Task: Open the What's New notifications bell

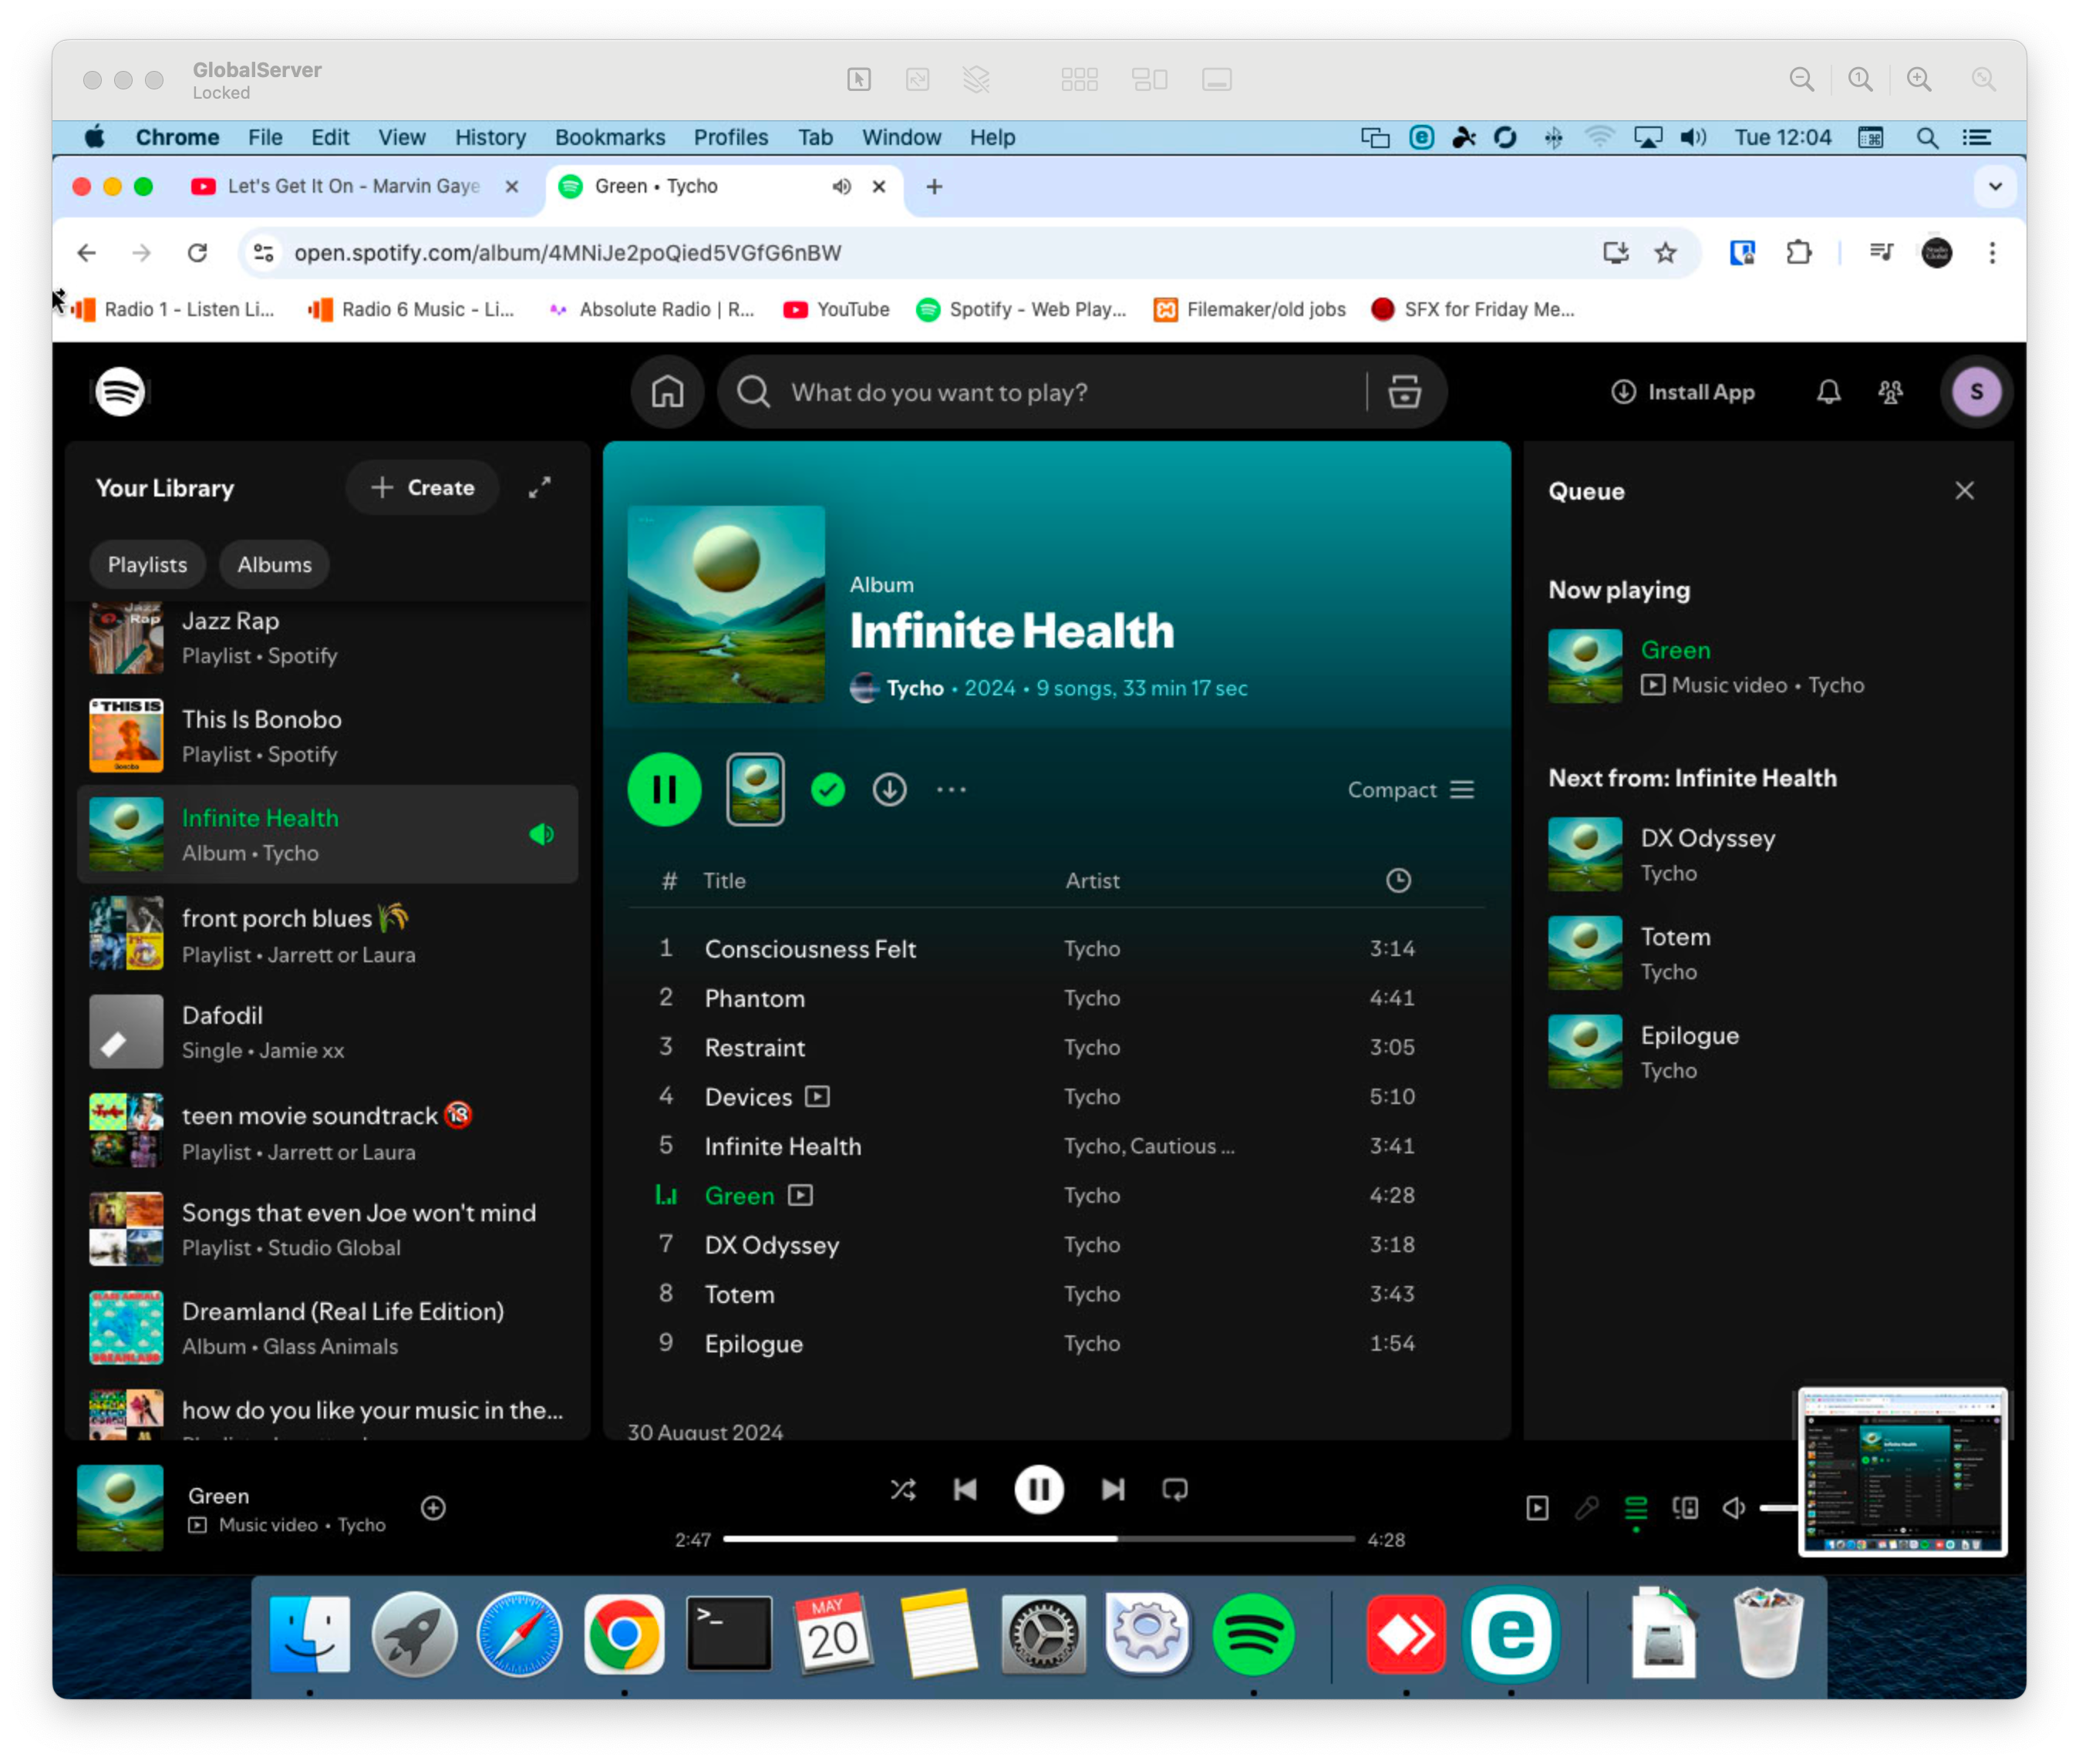Action: [x=1828, y=392]
